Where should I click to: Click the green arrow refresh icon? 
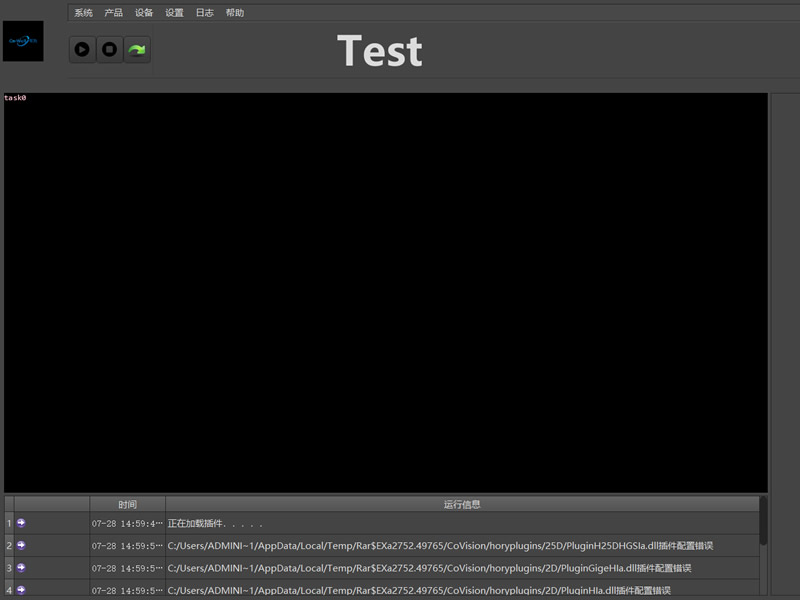(137, 49)
